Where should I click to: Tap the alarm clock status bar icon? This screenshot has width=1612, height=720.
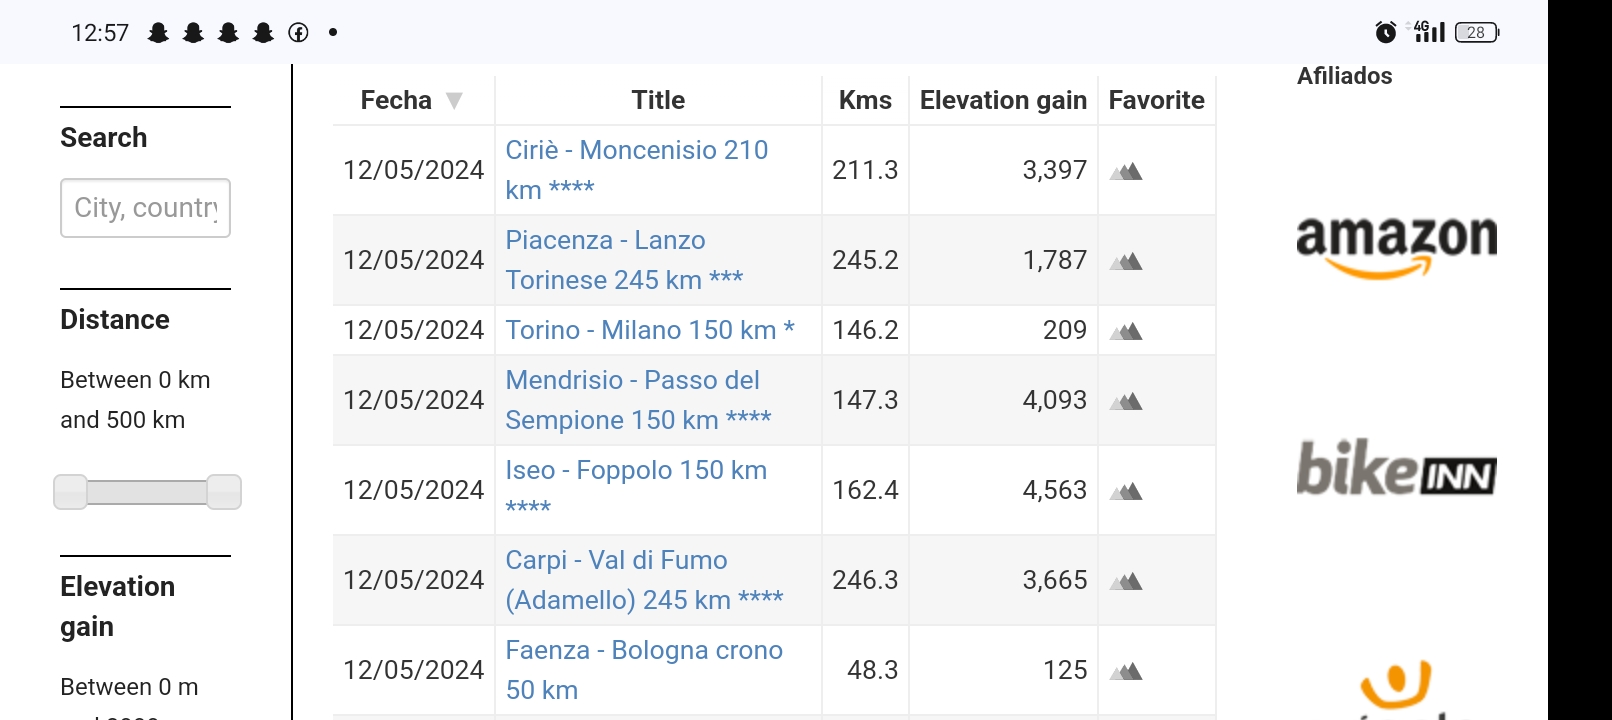click(1385, 32)
